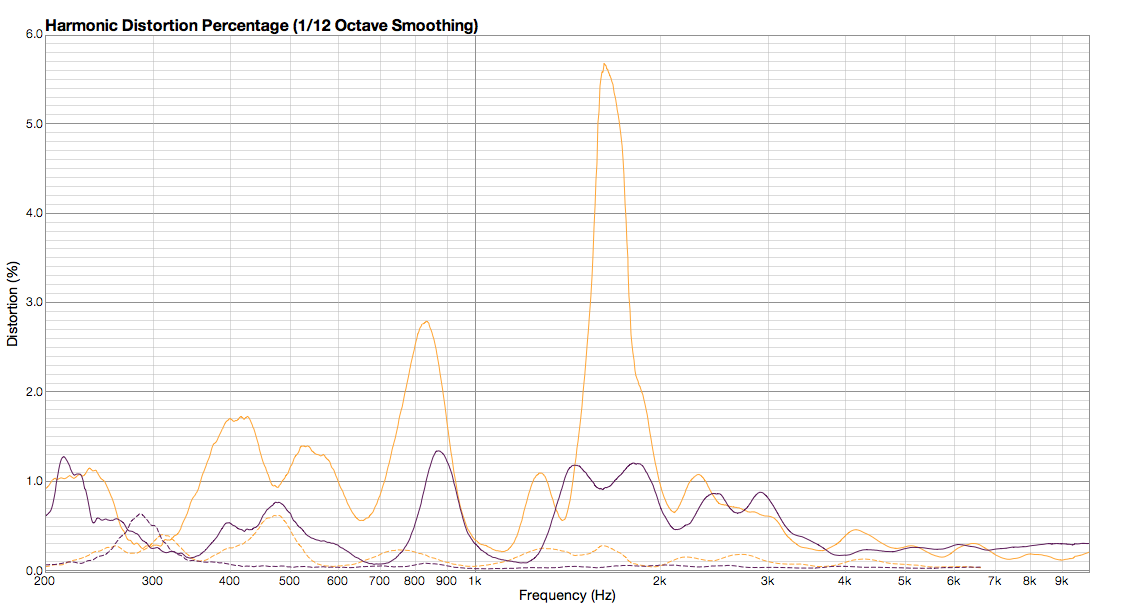Screen dimensions: 1122x611
Task: Click the '1k' frequency tick label
Action: point(475,581)
